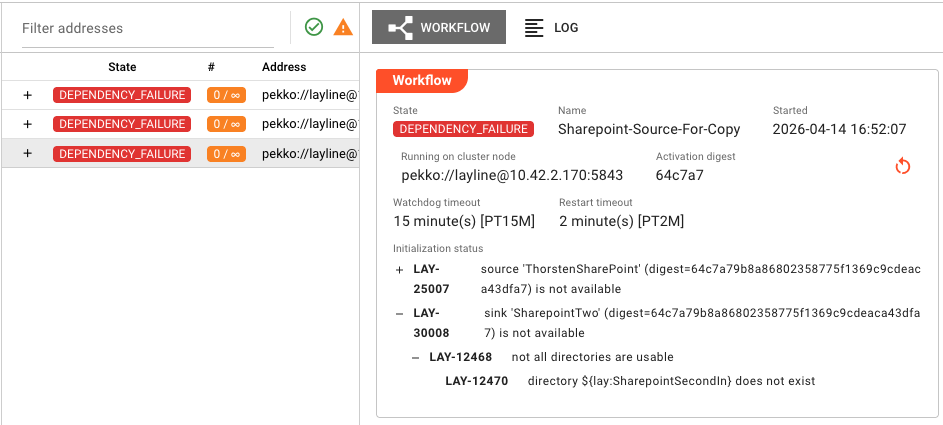943x425 pixels.
Task: Click the first row's DEPENDENCY_FAILURE badge
Action: (x=122, y=95)
